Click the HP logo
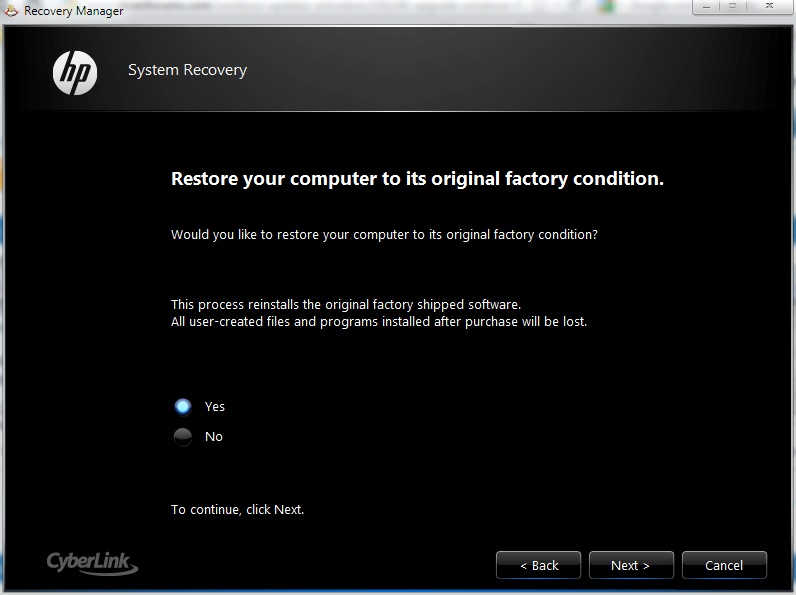 pyautogui.click(x=75, y=73)
